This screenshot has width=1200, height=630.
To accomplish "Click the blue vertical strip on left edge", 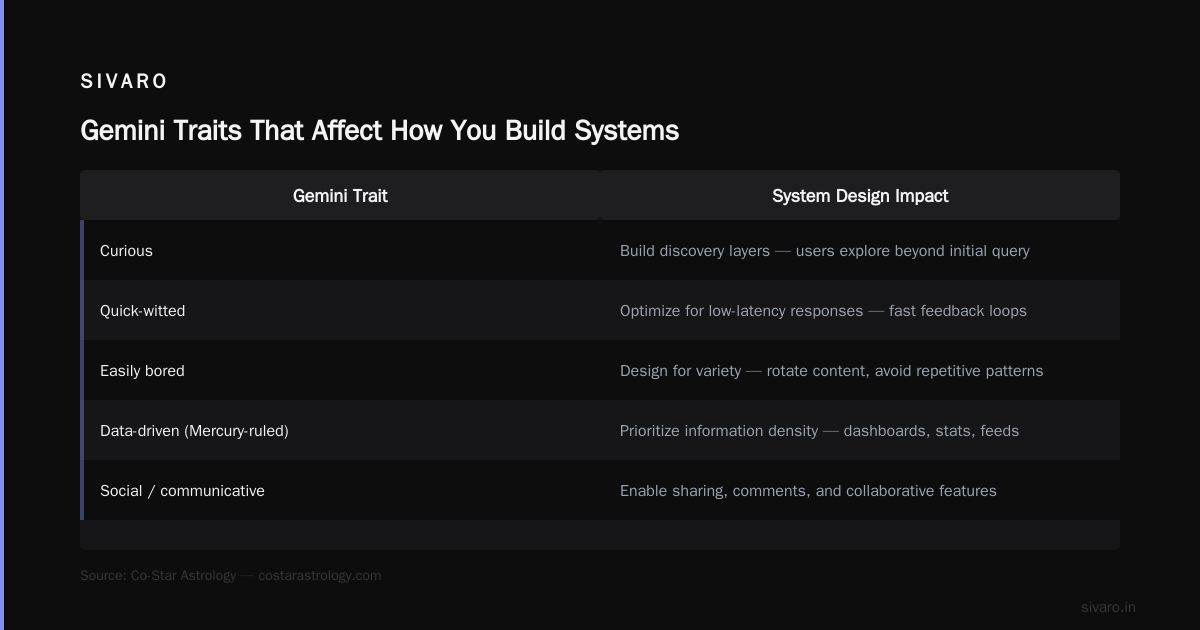I will coord(2,315).
